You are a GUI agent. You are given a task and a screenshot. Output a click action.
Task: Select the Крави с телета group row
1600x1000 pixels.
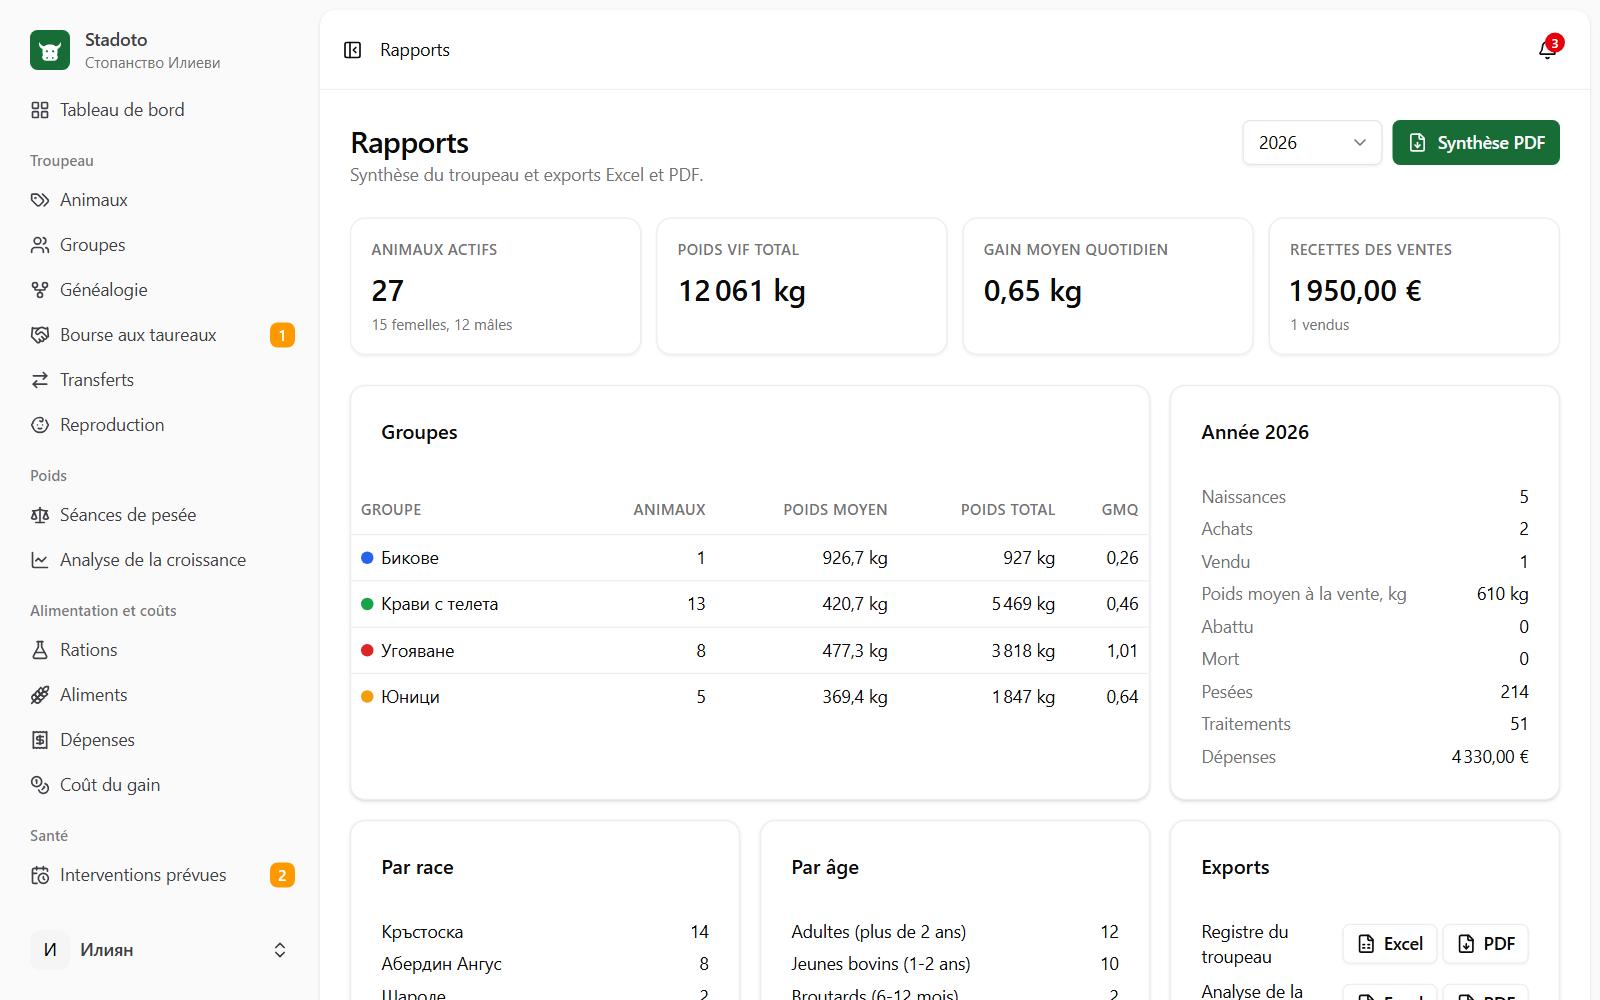[750, 604]
